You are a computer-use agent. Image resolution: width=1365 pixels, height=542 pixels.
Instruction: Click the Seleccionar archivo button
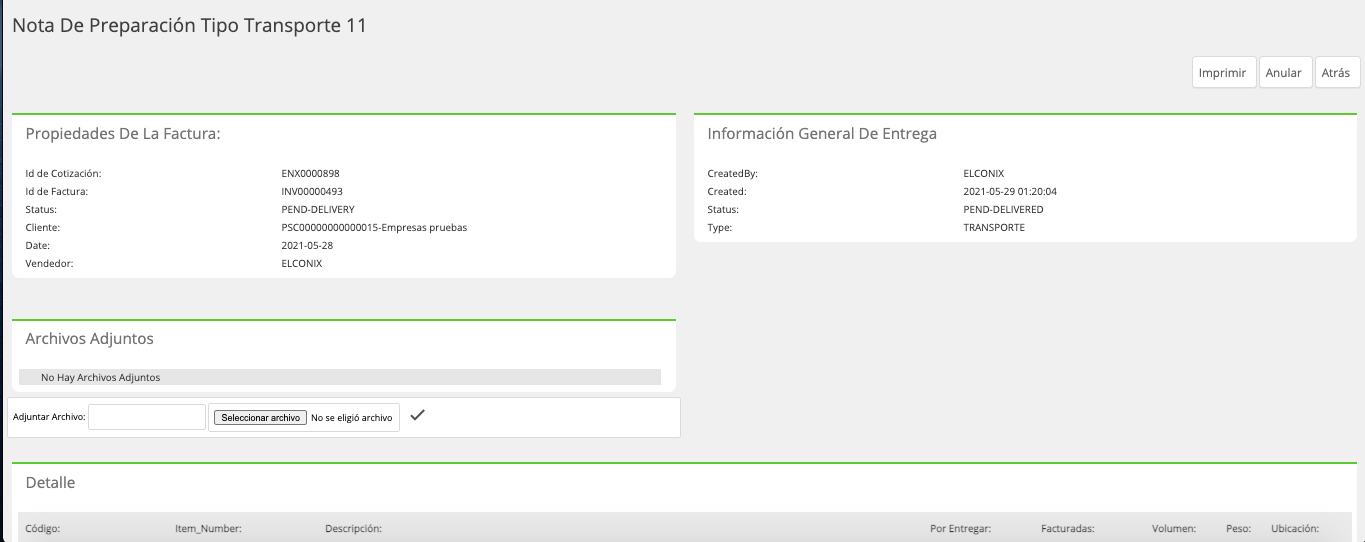coord(260,418)
